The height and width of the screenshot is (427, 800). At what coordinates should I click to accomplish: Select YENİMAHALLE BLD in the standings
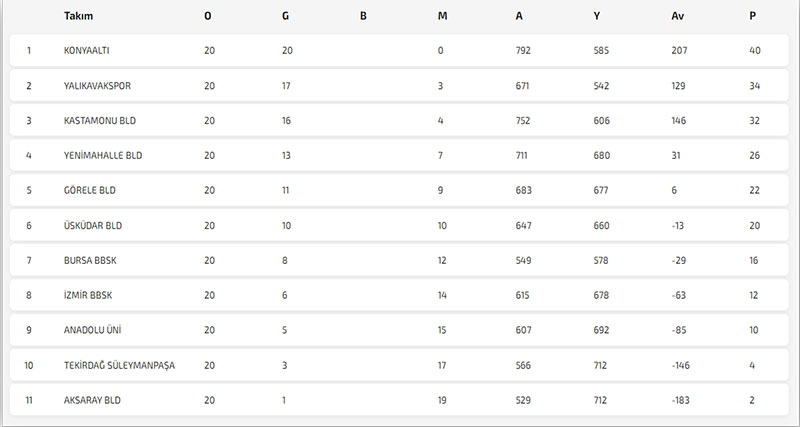point(103,155)
